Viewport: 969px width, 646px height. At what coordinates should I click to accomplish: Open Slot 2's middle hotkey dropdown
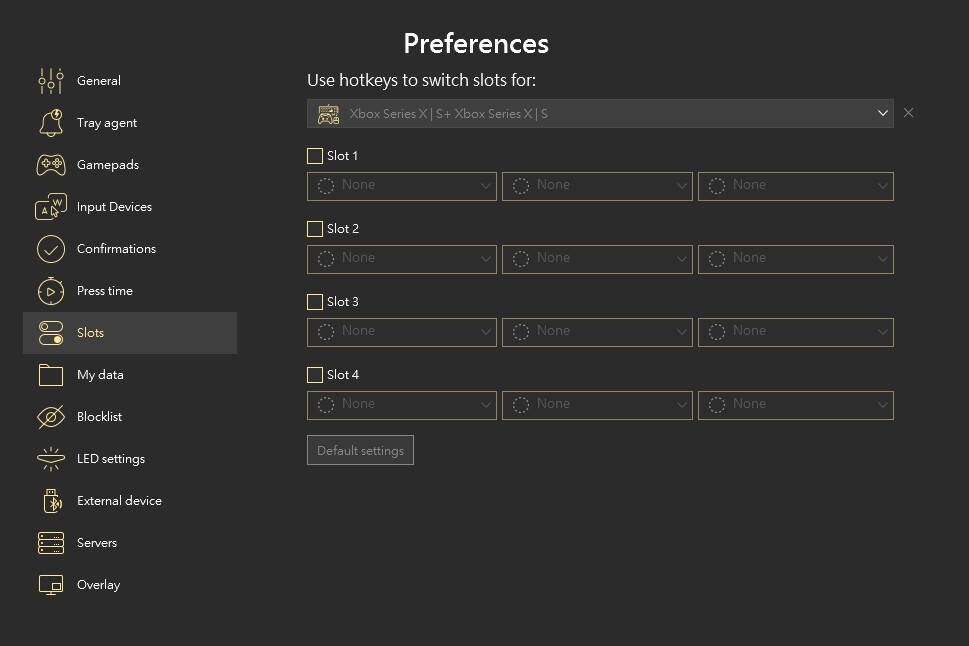pos(597,259)
